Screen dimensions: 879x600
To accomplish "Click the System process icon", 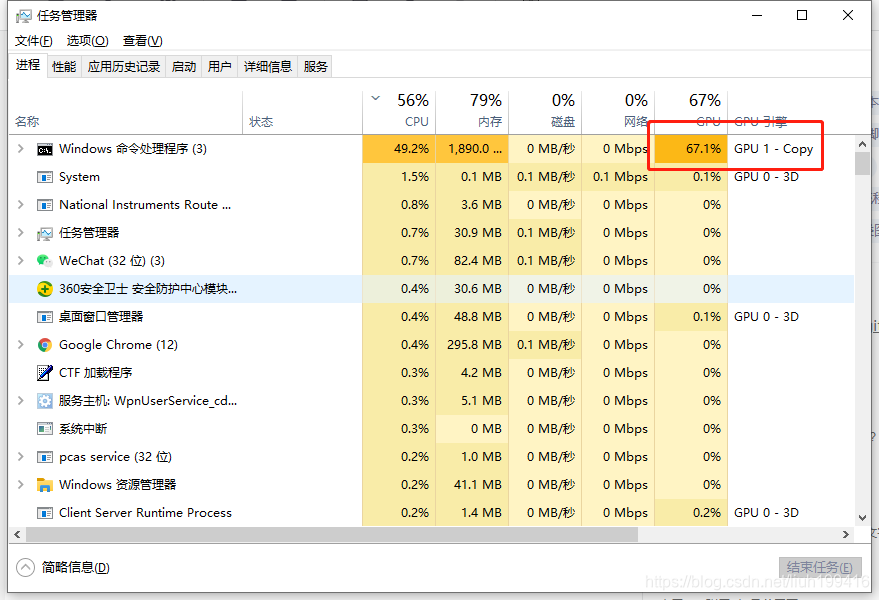I will pyautogui.click(x=45, y=177).
